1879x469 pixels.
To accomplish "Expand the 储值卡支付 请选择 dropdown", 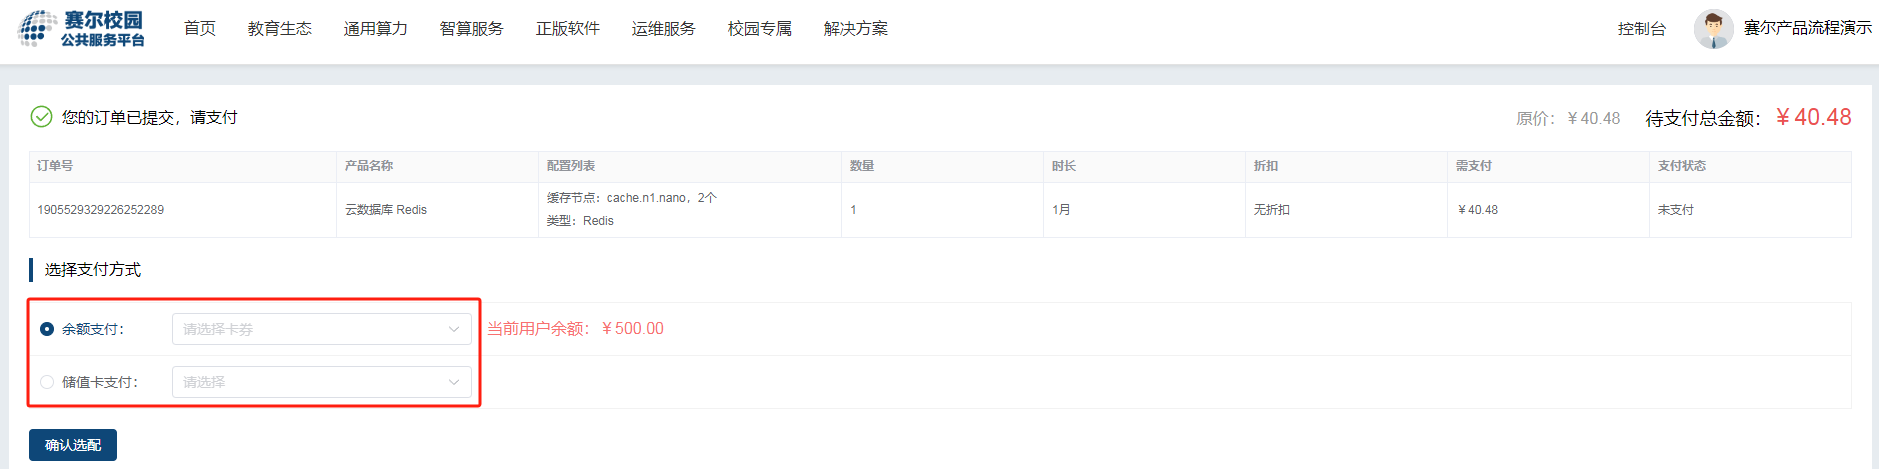I will pos(321,382).
